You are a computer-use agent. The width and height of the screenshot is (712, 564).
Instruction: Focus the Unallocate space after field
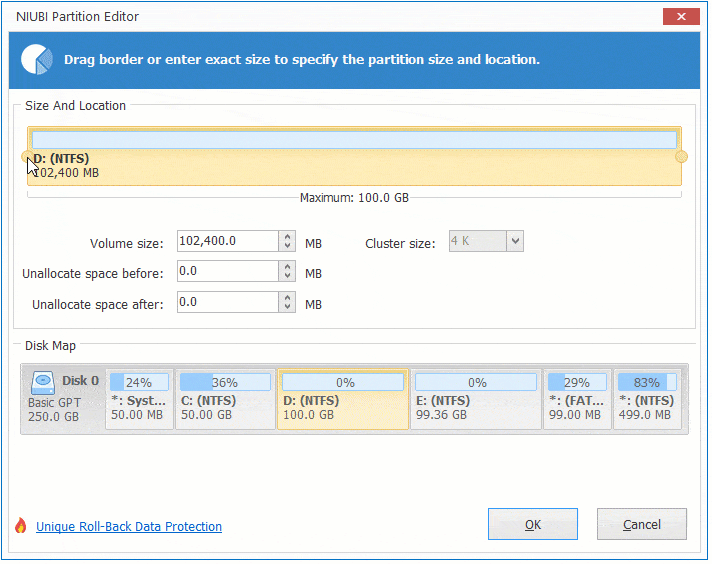tap(226, 302)
